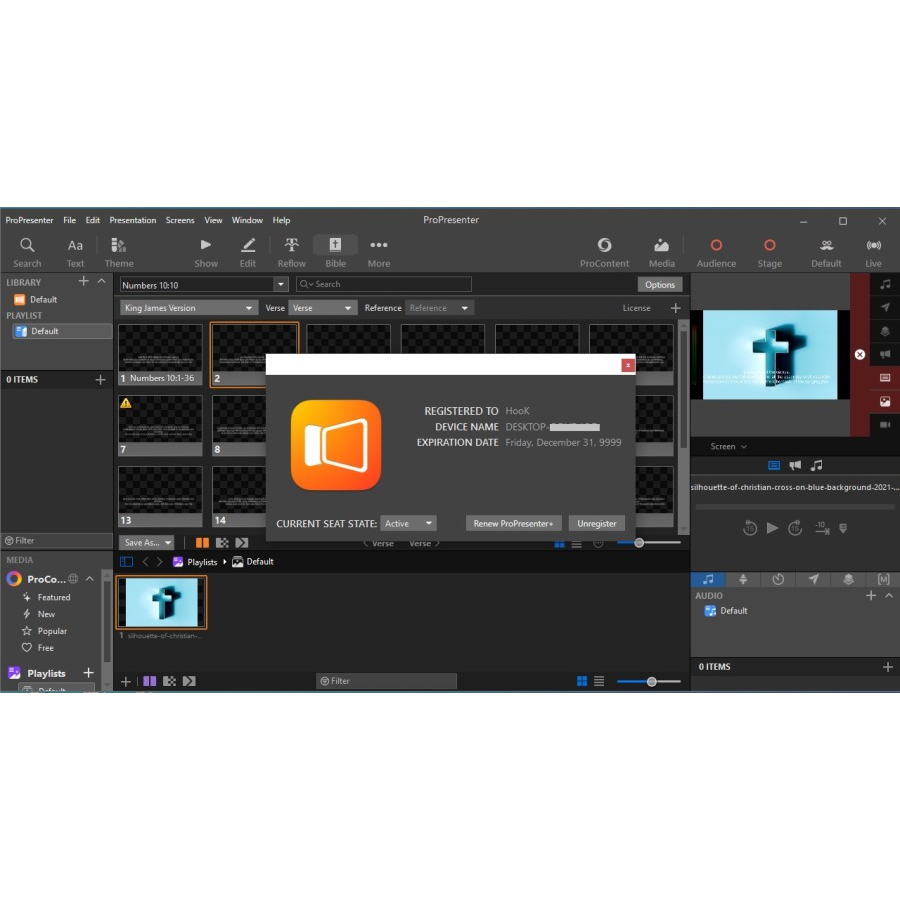Clear the messages layer (paper plane icon)
This screenshot has width=900, height=900.
coord(885,308)
